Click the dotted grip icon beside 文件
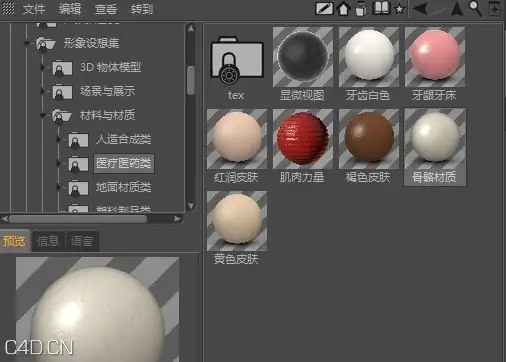The height and width of the screenshot is (362, 506). coord(8,8)
